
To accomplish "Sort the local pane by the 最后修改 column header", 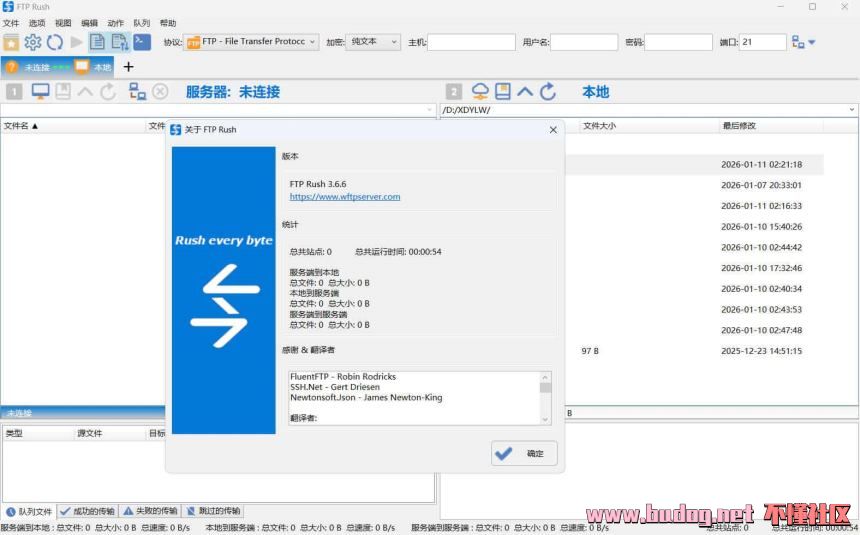I will (x=771, y=126).
